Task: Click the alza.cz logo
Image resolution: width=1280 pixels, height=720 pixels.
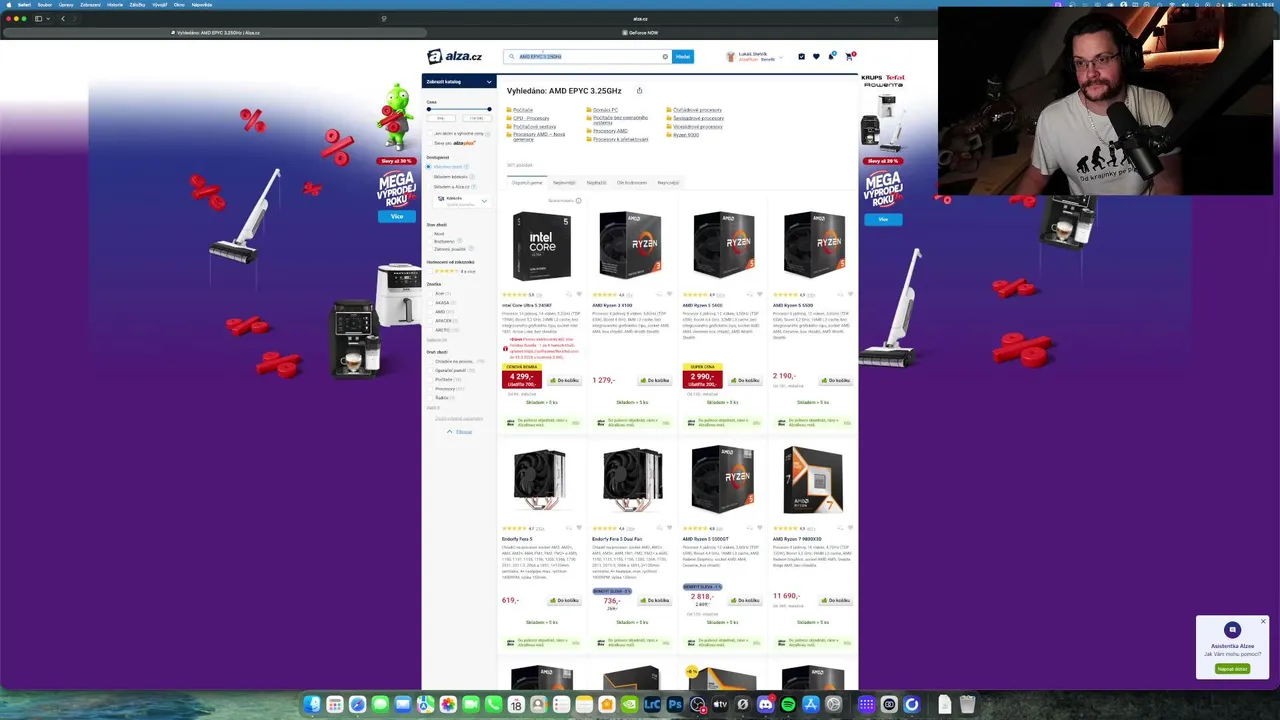Action: click(x=455, y=57)
